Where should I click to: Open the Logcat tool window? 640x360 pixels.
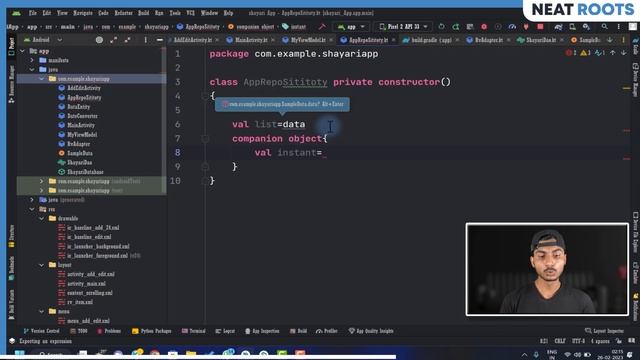coord(225,331)
